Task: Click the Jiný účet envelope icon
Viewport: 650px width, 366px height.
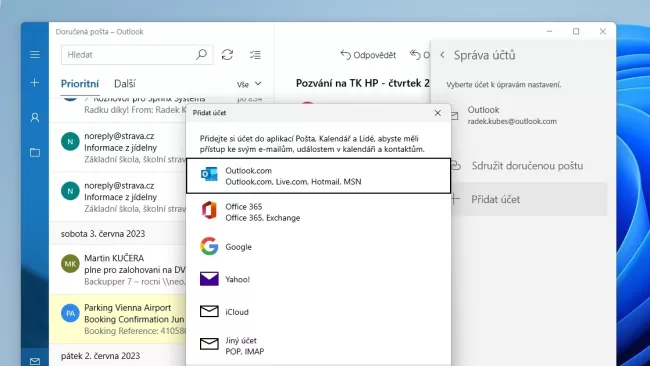Action: tap(209, 344)
